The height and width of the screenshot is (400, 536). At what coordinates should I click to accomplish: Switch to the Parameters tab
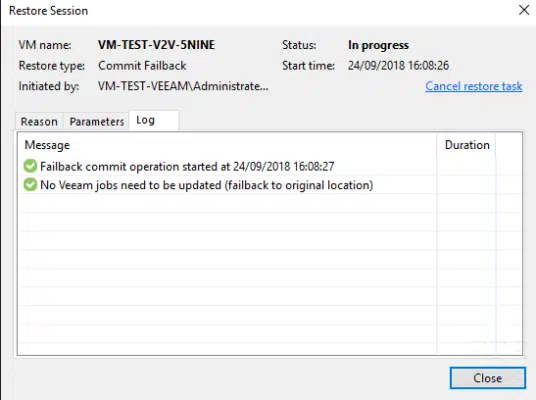97,121
